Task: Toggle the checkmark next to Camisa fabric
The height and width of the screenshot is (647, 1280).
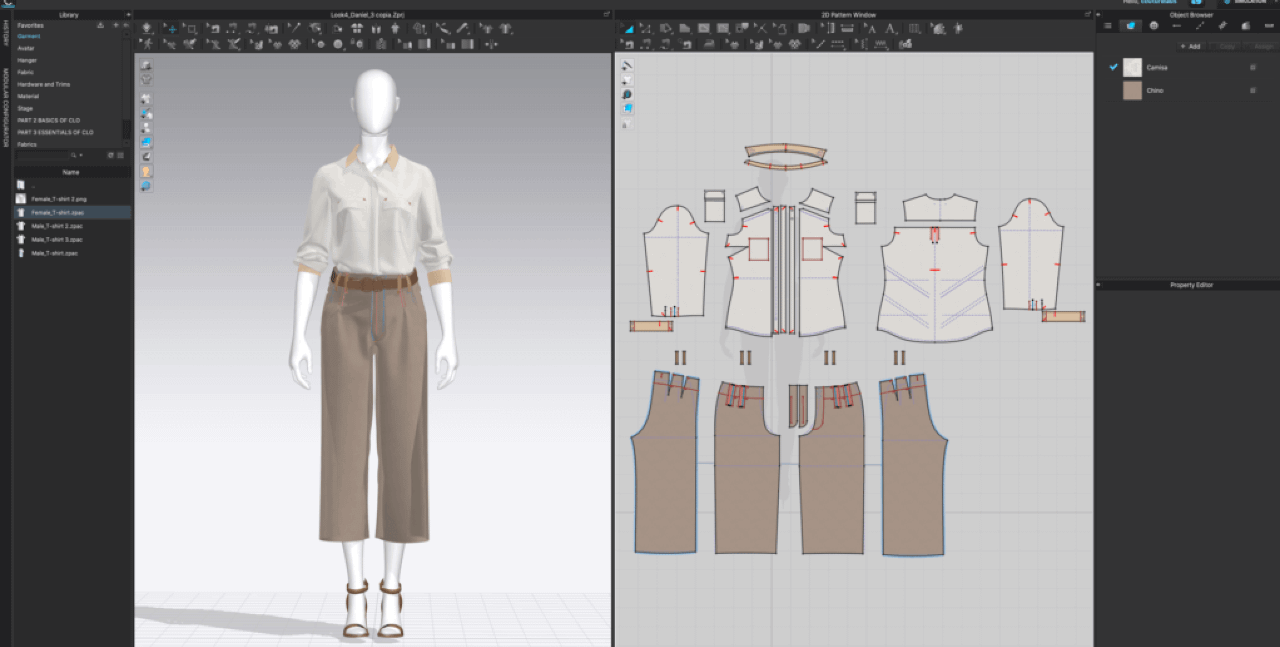Action: coord(1113,67)
